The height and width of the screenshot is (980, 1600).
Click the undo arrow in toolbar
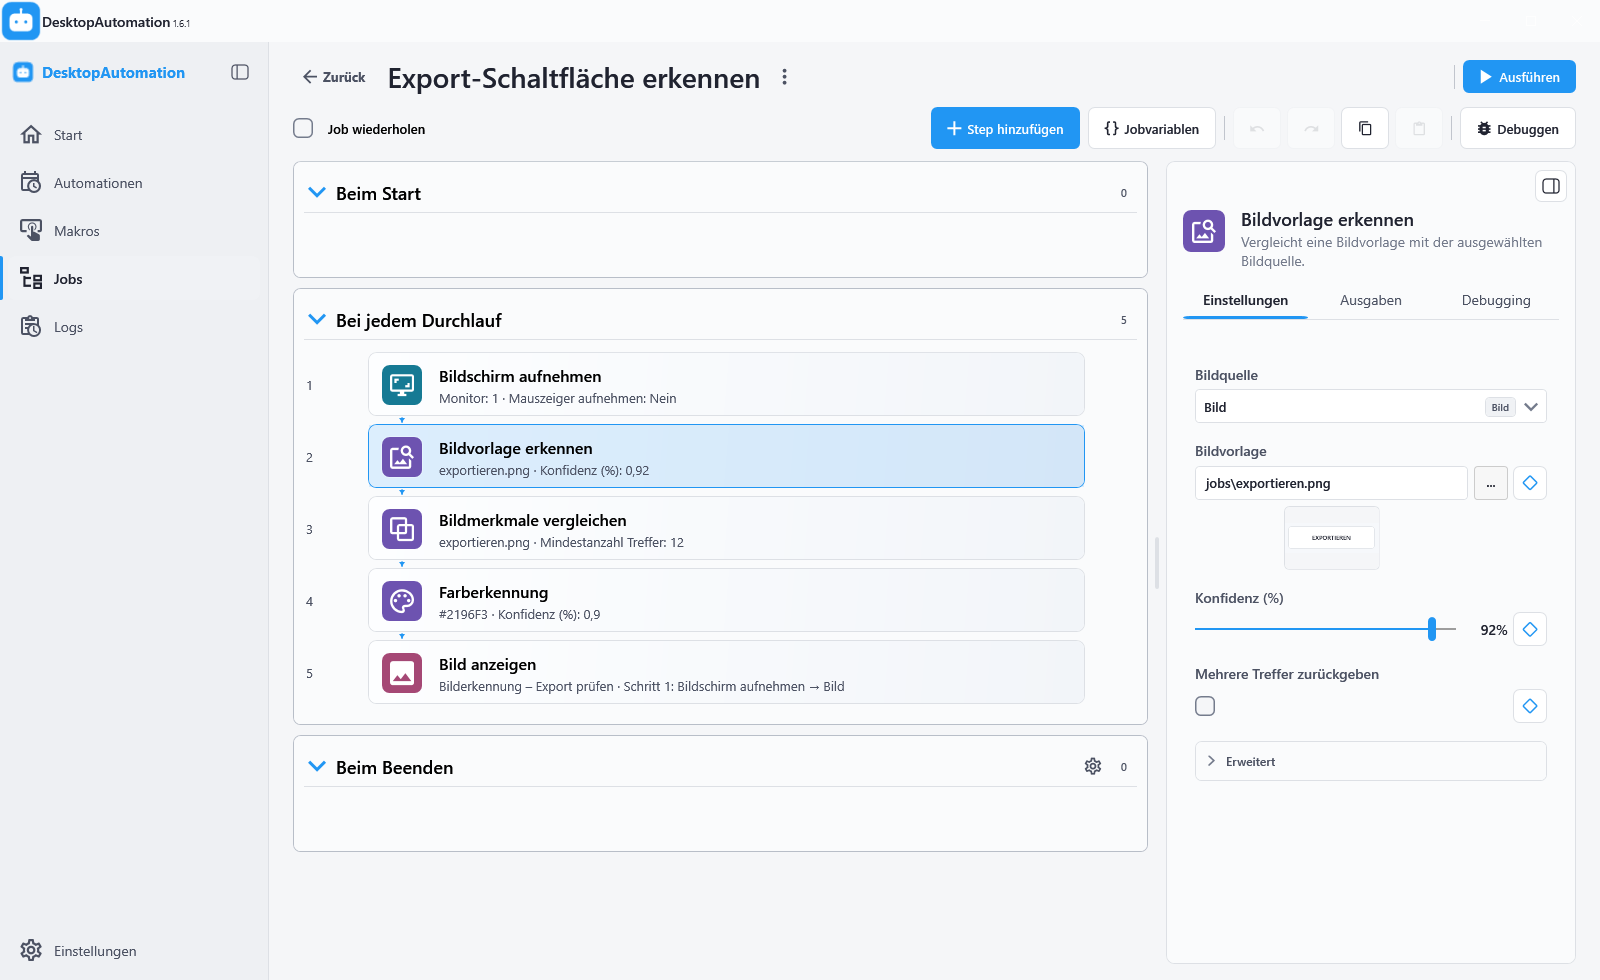point(1257,128)
